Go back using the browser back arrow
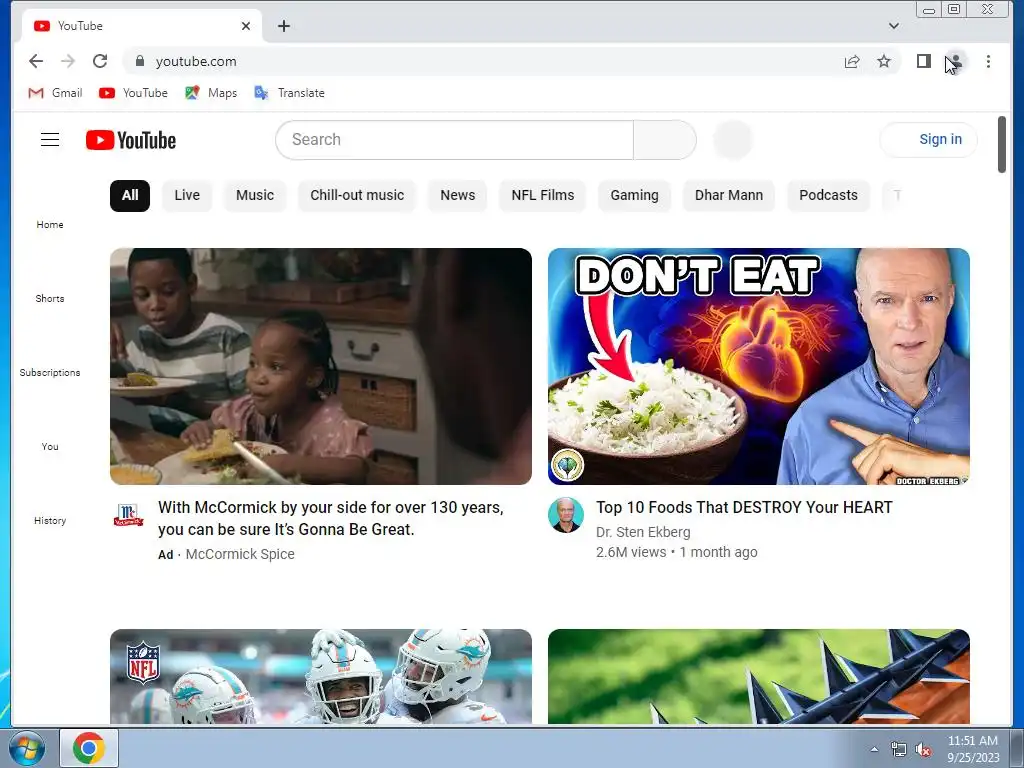This screenshot has width=1024, height=768. [36, 61]
